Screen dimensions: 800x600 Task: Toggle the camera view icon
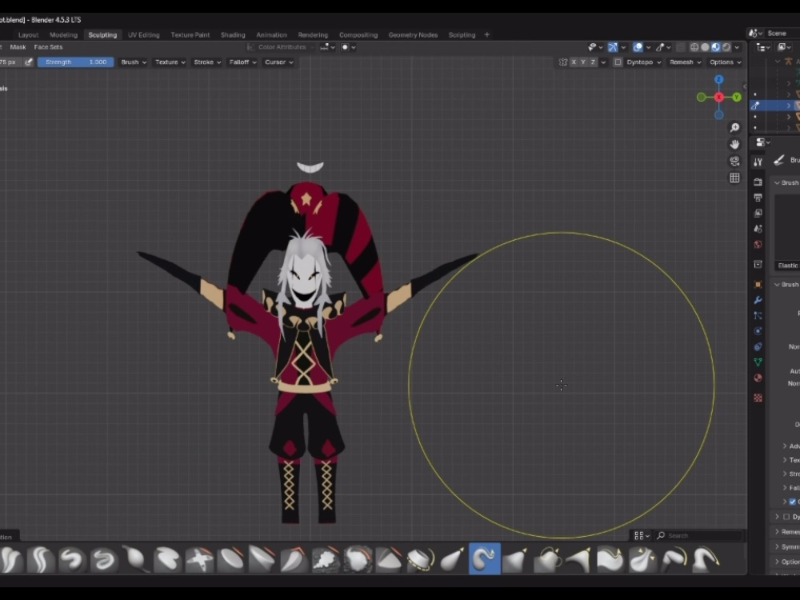pyautogui.click(x=734, y=161)
